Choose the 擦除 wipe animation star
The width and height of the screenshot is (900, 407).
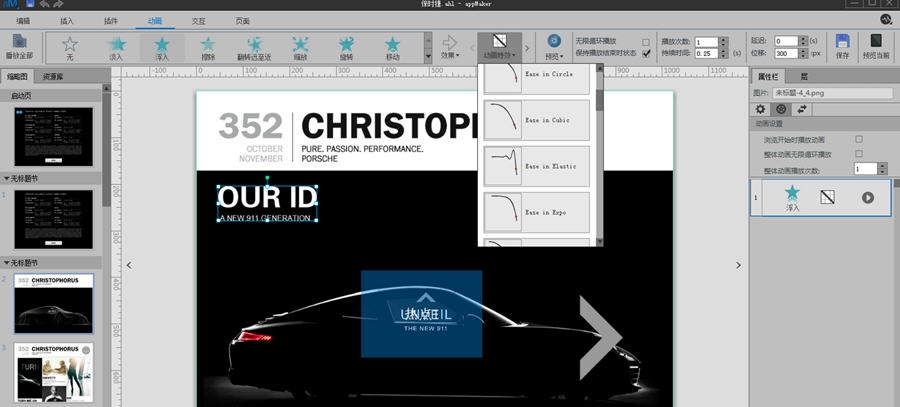click(208, 44)
